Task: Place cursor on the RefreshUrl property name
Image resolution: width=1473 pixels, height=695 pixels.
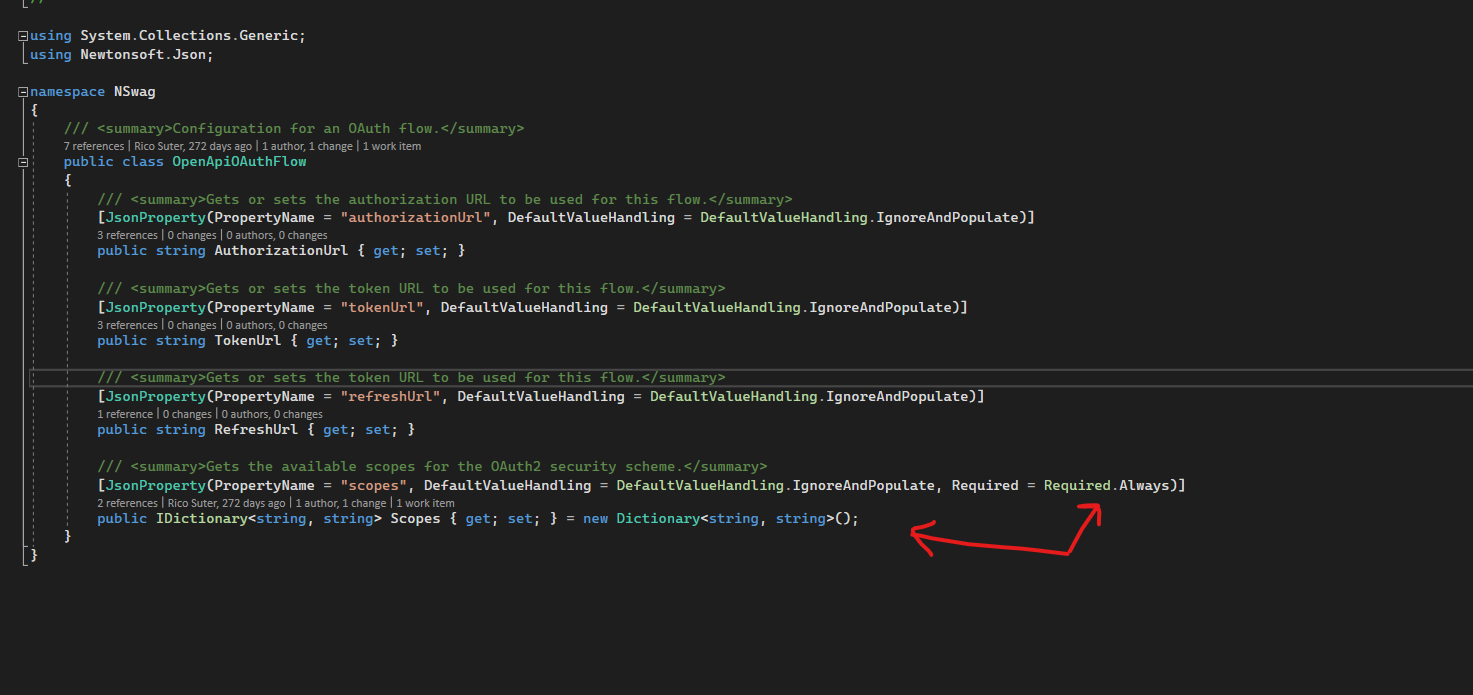Action: pos(256,429)
